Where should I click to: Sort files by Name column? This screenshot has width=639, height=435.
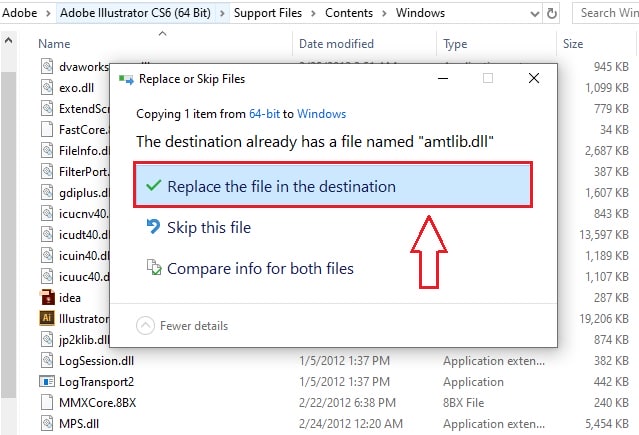pyautogui.click(x=54, y=44)
